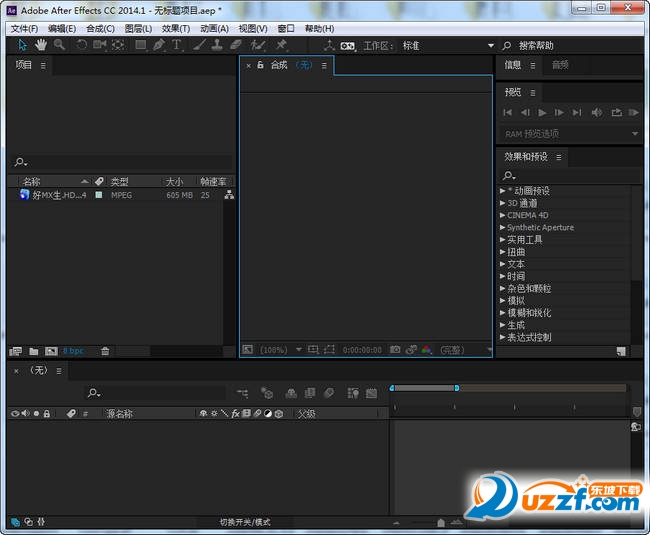Expand the 模糊和锐化 effects category
Viewport: 650px width, 535px height.
click(x=502, y=313)
